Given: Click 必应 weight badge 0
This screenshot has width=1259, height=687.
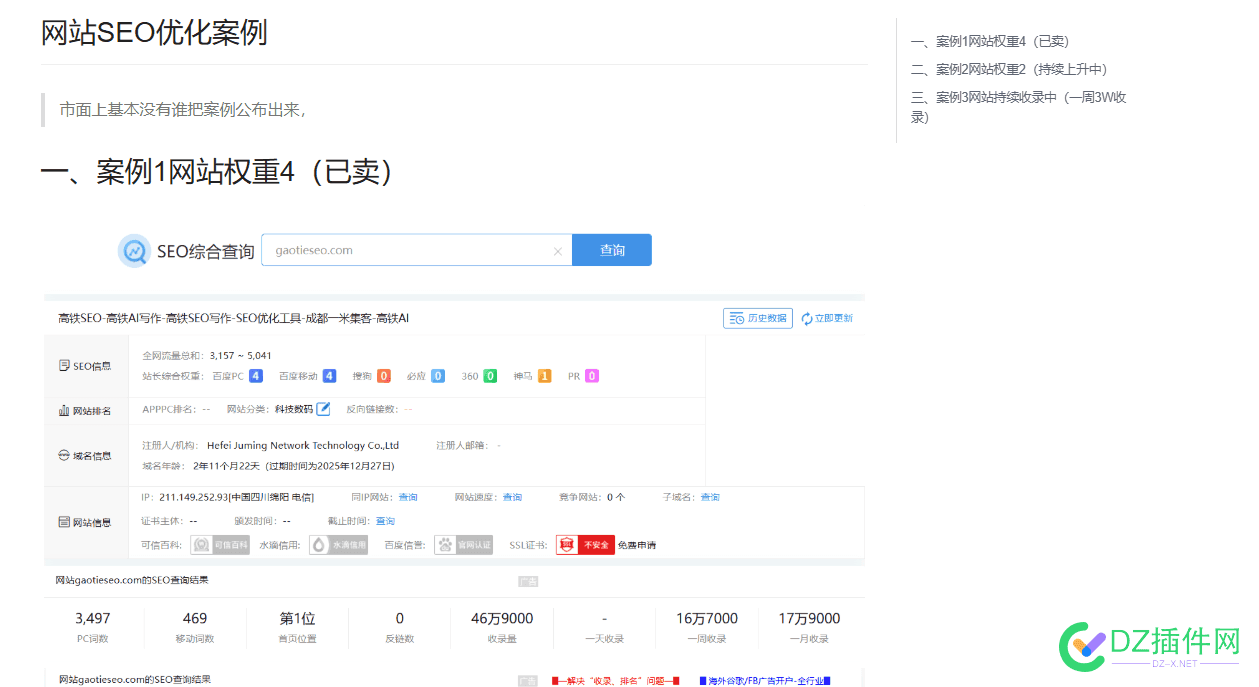Looking at the screenshot, I should 438,376.
